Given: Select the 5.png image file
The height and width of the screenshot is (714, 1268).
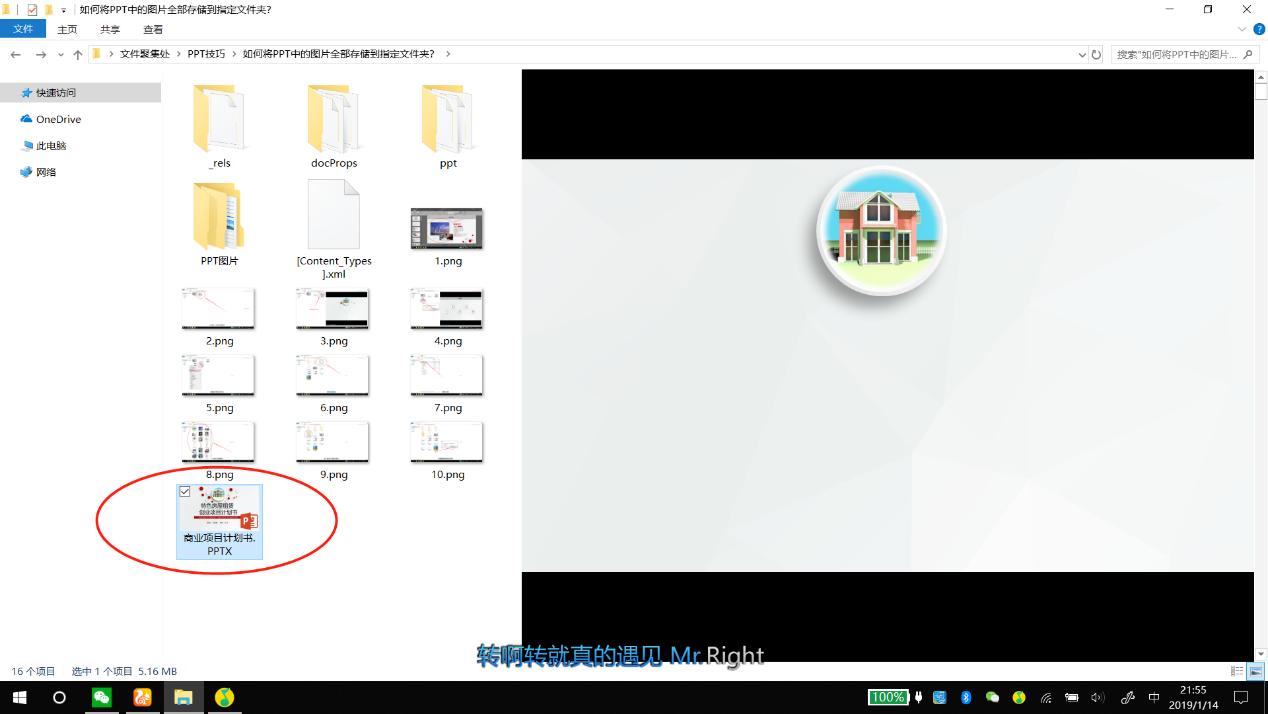Looking at the screenshot, I should click(x=219, y=384).
